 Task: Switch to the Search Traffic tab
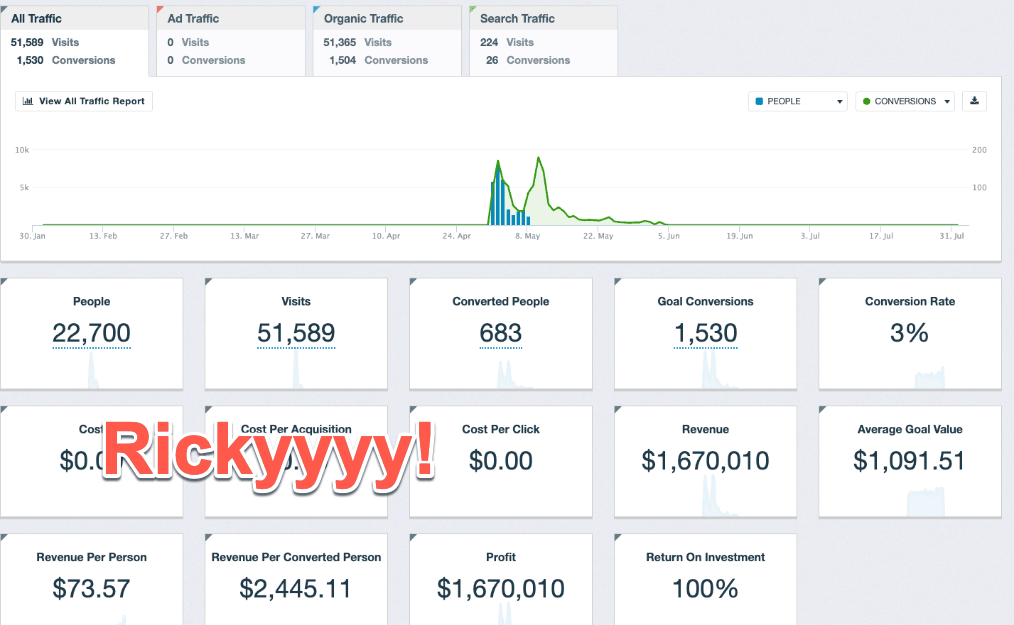[x=544, y=41]
